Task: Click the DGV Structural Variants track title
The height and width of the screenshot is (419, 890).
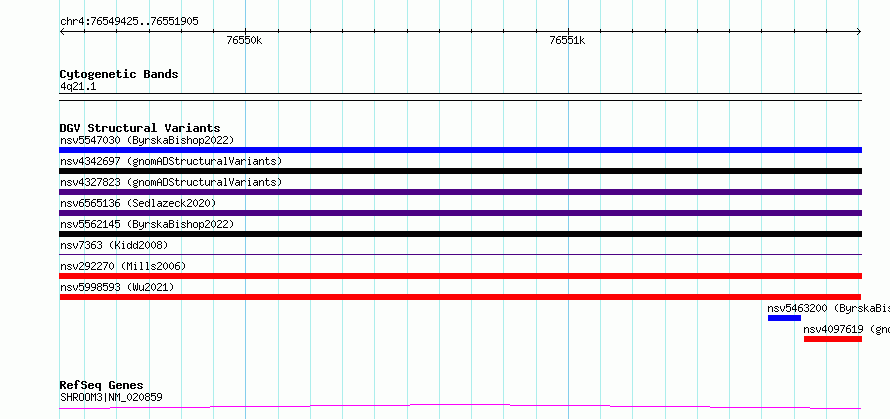Action: (x=140, y=128)
